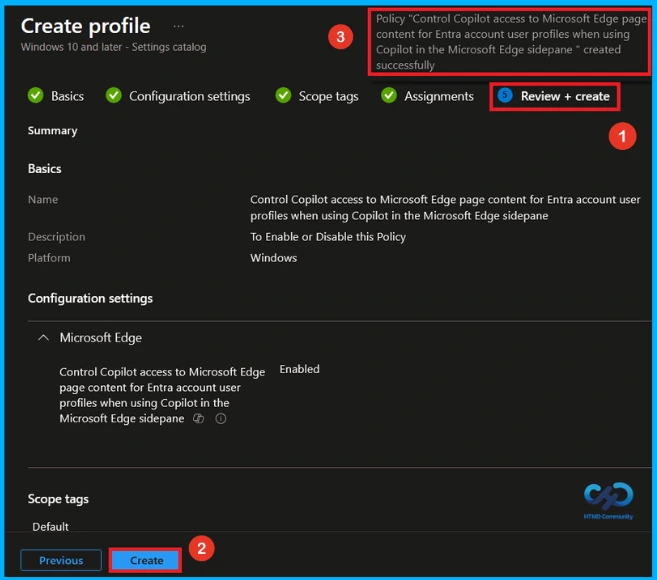Open the Assignments step
Image resolution: width=657 pixels, height=580 pixels.
pos(439,96)
